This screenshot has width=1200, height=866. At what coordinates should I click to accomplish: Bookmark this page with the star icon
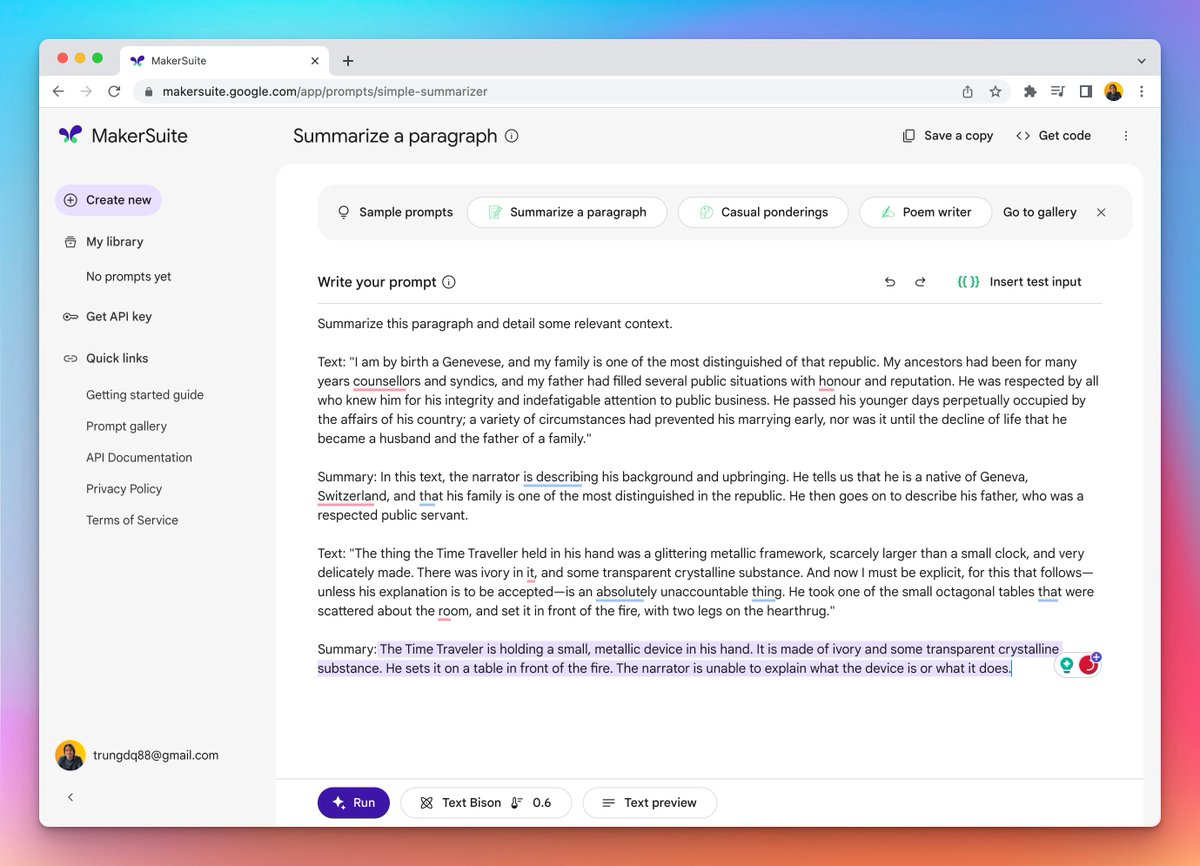pos(995,91)
